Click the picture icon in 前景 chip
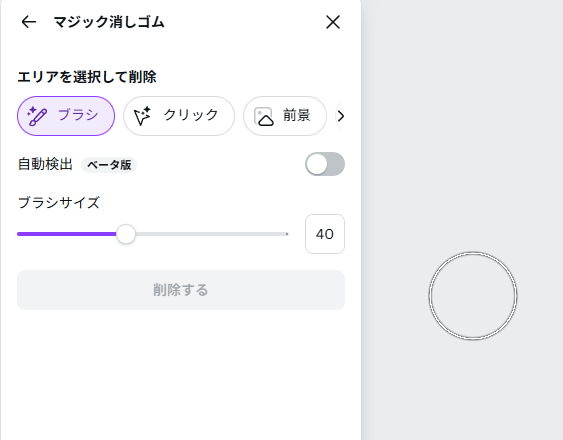Image resolution: width=563 pixels, height=440 pixels. [x=264, y=116]
